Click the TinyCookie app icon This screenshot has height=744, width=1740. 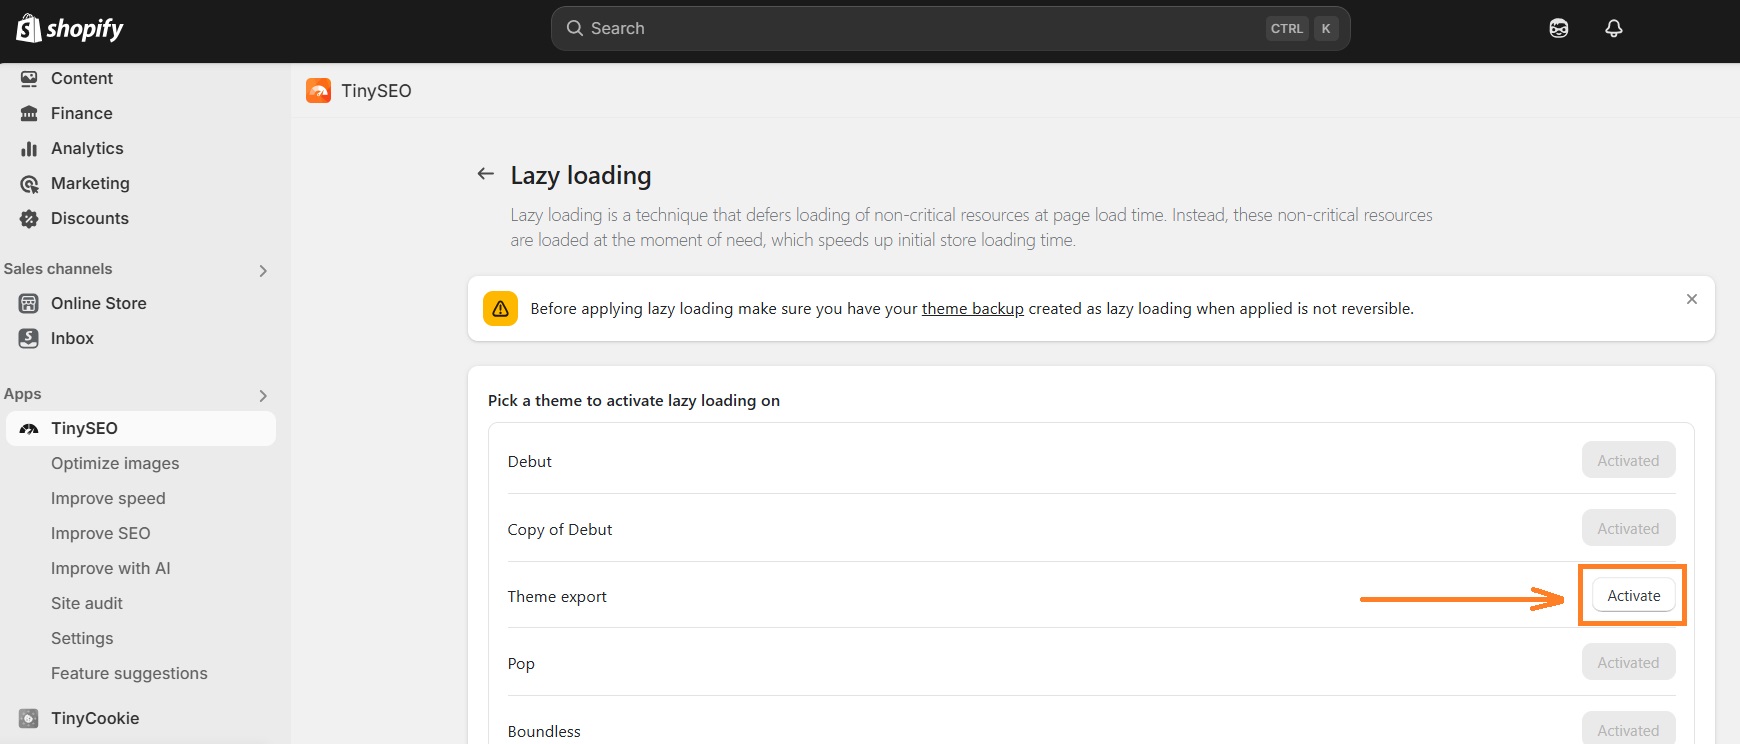(x=29, y=718)
